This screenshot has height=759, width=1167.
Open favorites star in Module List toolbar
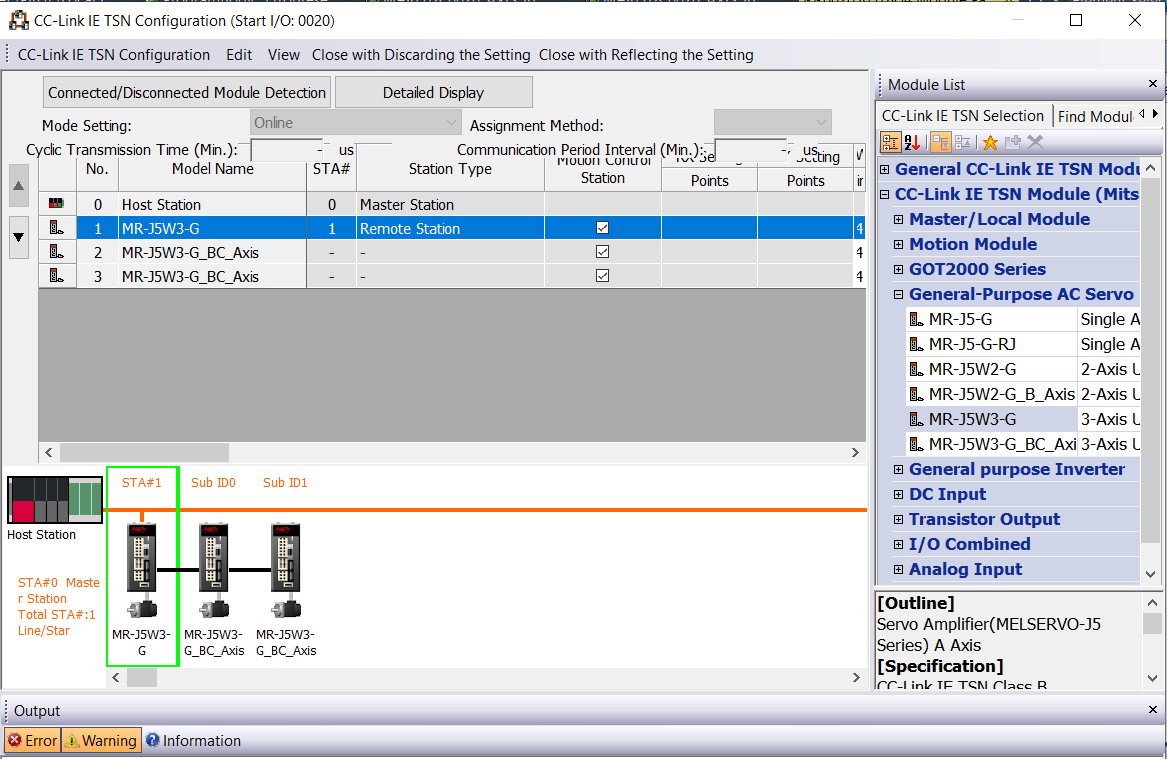[990, 142]
